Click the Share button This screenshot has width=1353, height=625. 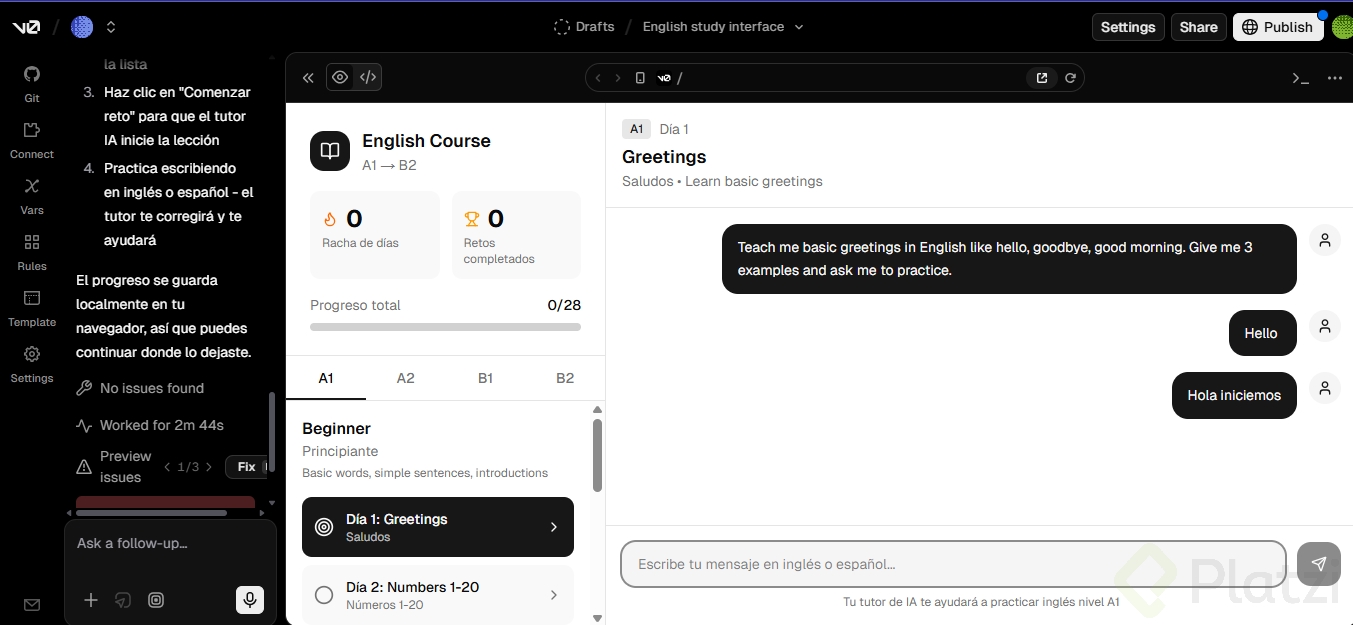[1198, 27]
